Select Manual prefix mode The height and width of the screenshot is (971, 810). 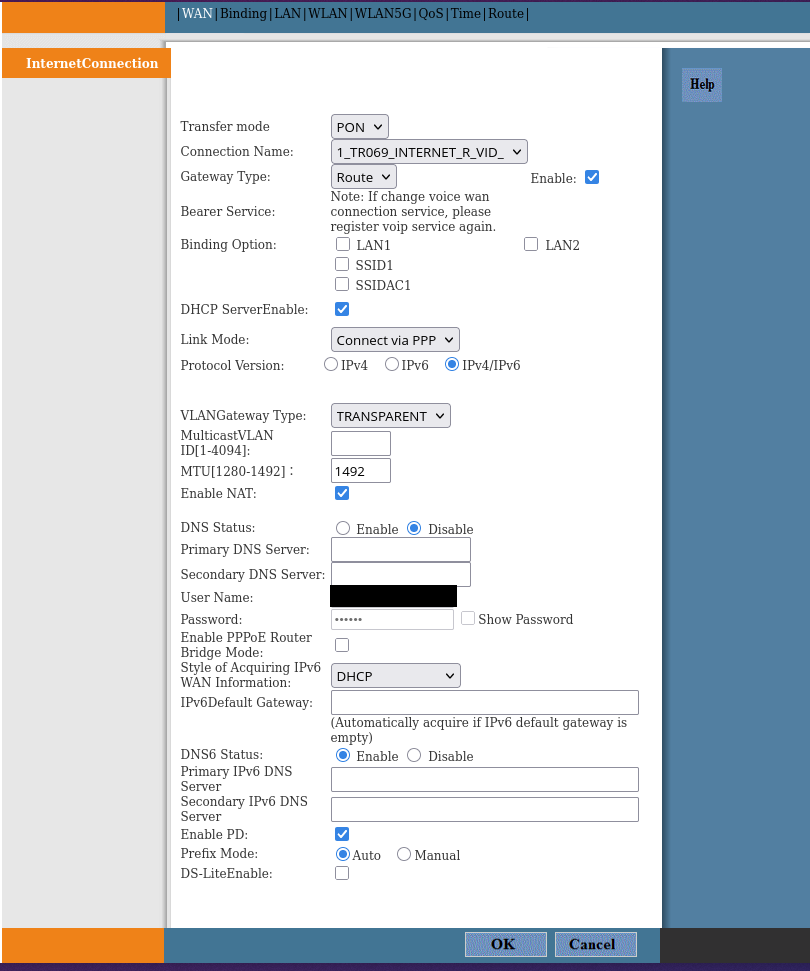tap(403, 854)
